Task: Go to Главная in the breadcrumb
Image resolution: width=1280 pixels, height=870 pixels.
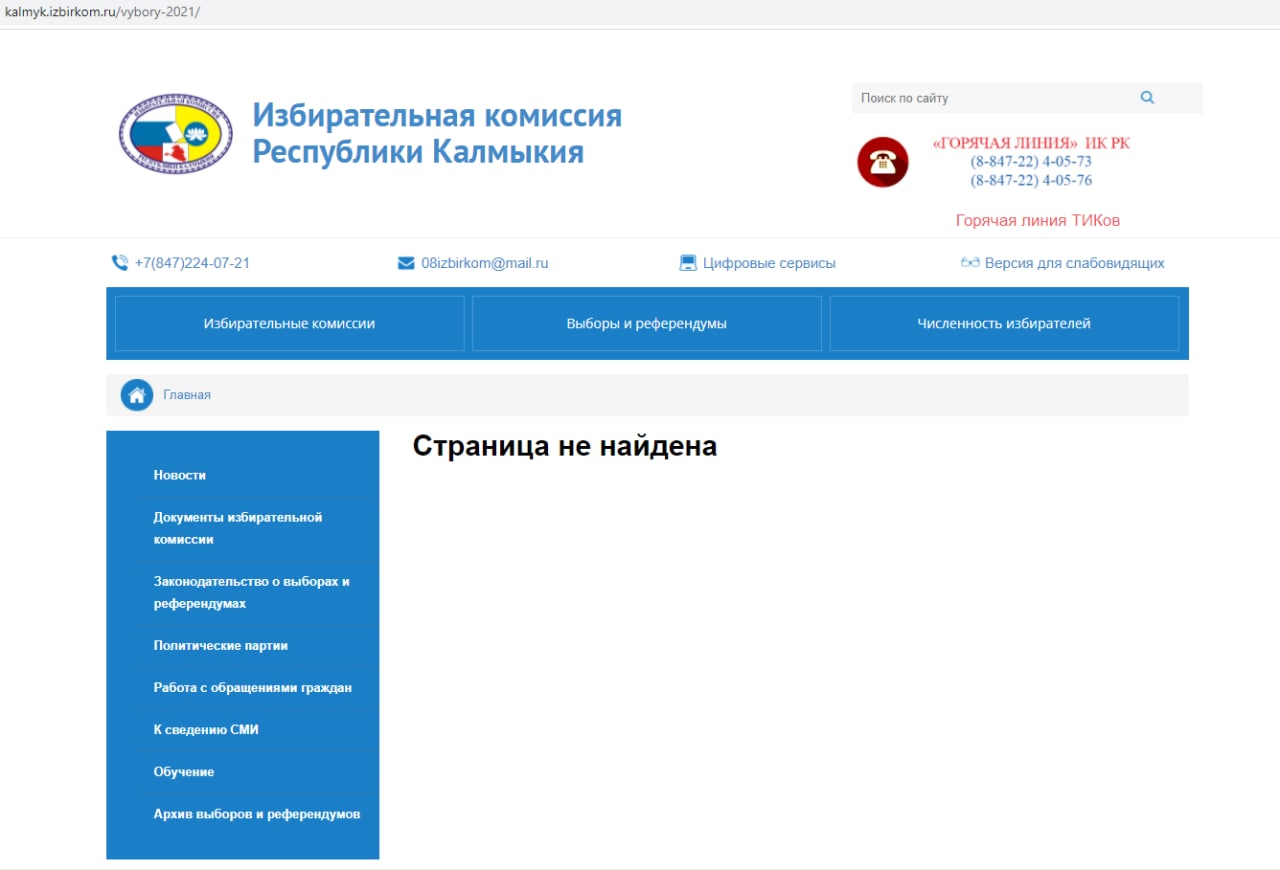Action: tap(187, 395)
